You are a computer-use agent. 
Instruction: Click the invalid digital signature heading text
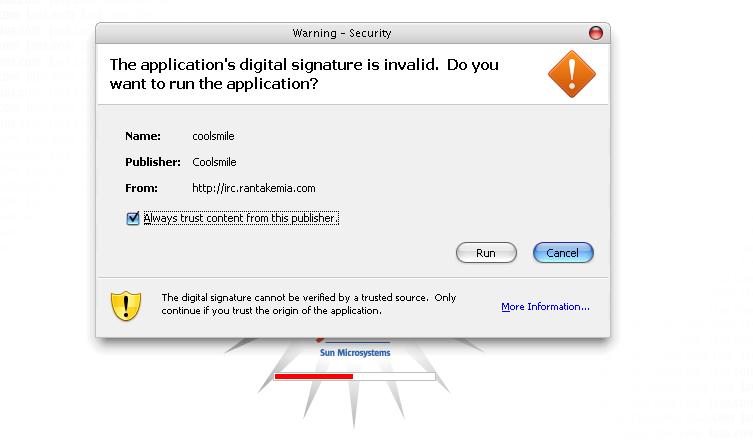point(303,74)
